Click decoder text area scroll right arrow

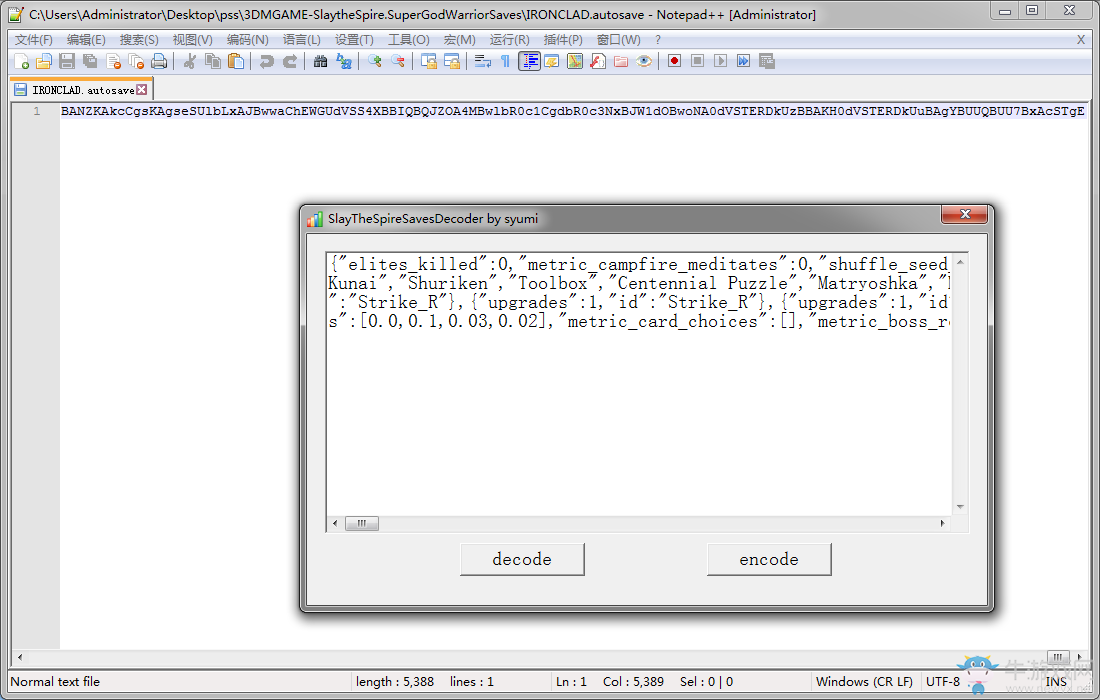[942, 523]
